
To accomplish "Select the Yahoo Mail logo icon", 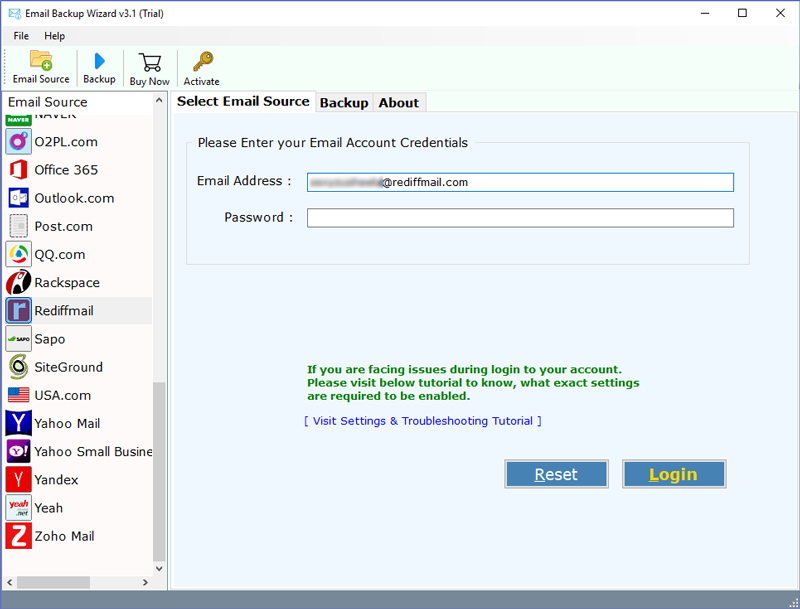I will (18, 423).
